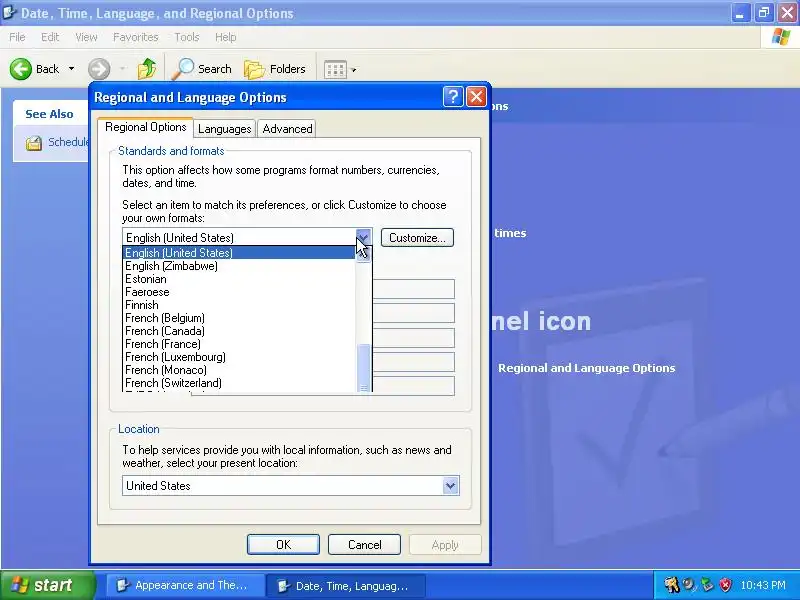Open Regional and Language Options link in background
800x600 pixels.
click(x=587, y=368)
